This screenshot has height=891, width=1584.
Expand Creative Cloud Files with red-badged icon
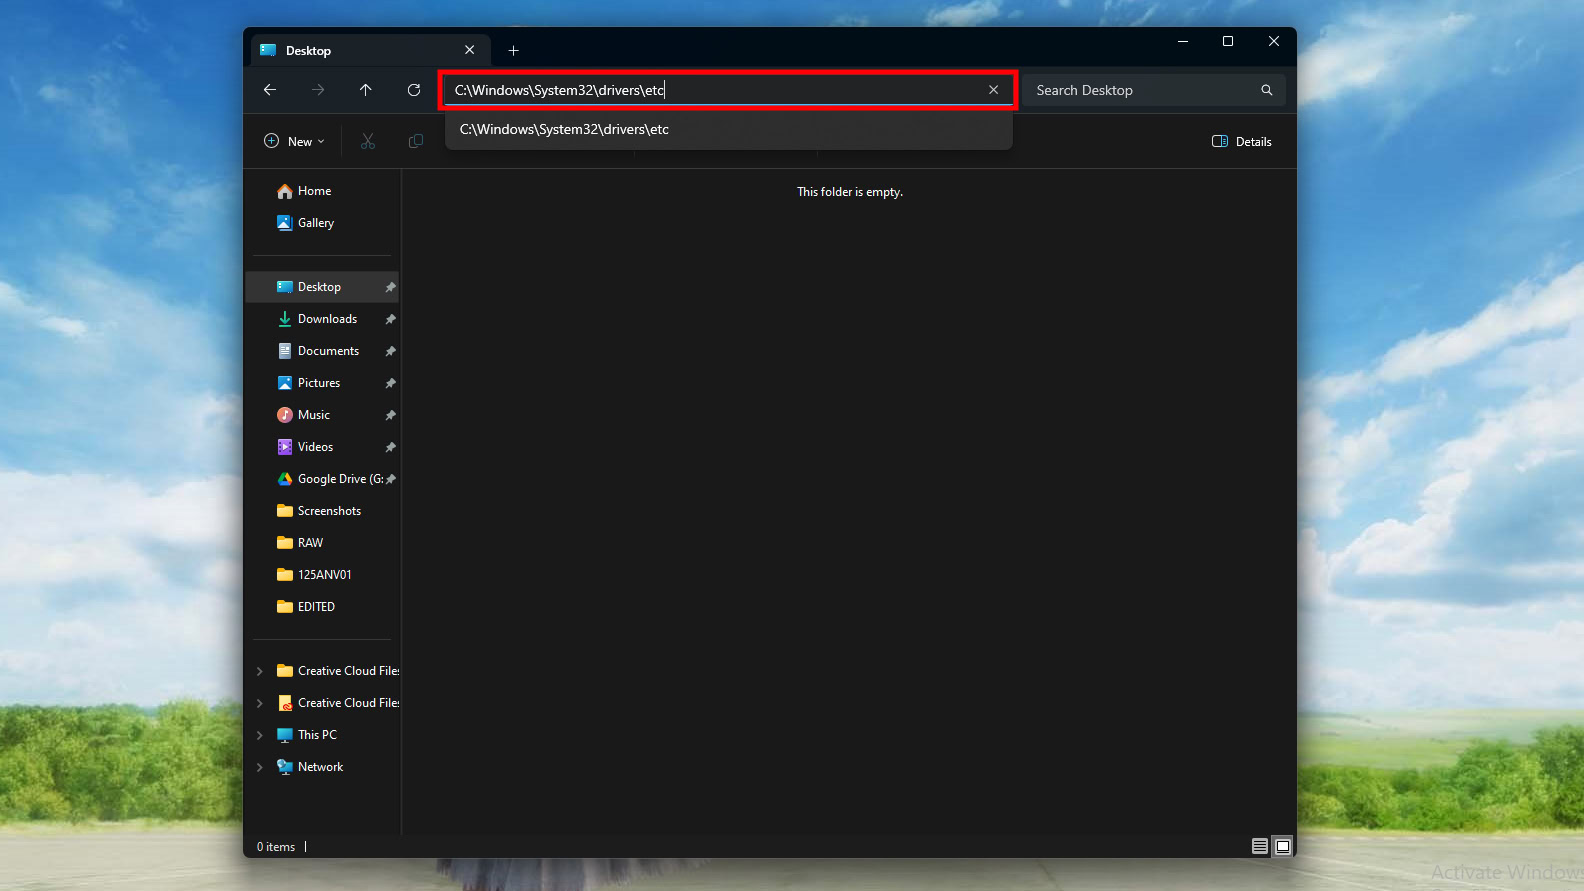click(260, 703)
